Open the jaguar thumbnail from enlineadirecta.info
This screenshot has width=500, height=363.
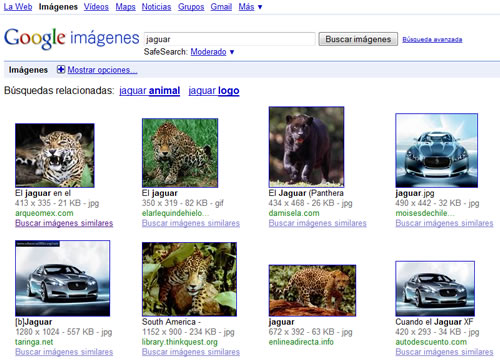pos(312,290)
